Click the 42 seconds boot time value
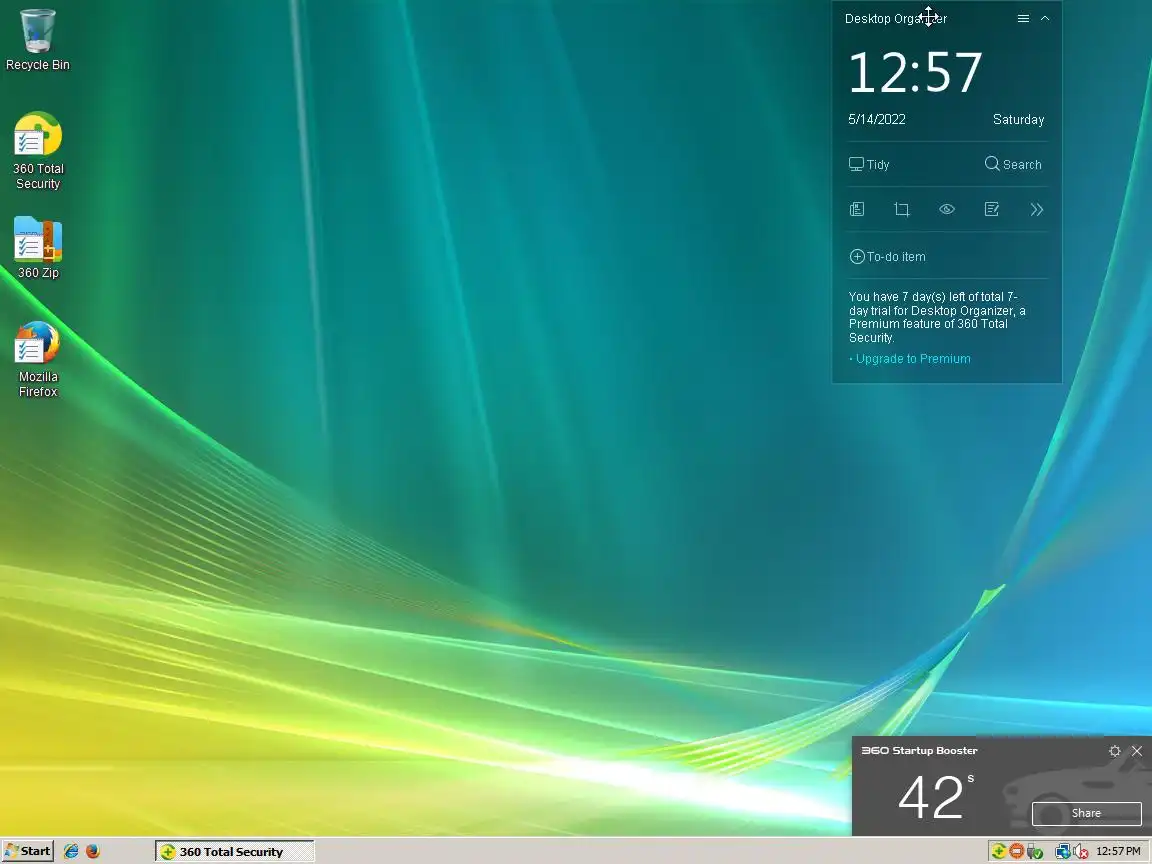1152x864 pixels. tap(935, 797)
